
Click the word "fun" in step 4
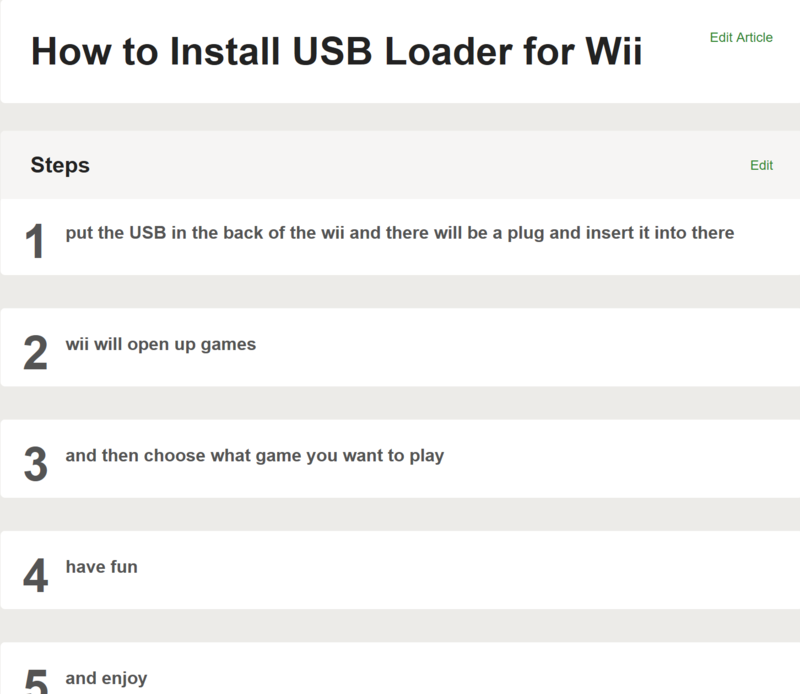pos(124,567)
